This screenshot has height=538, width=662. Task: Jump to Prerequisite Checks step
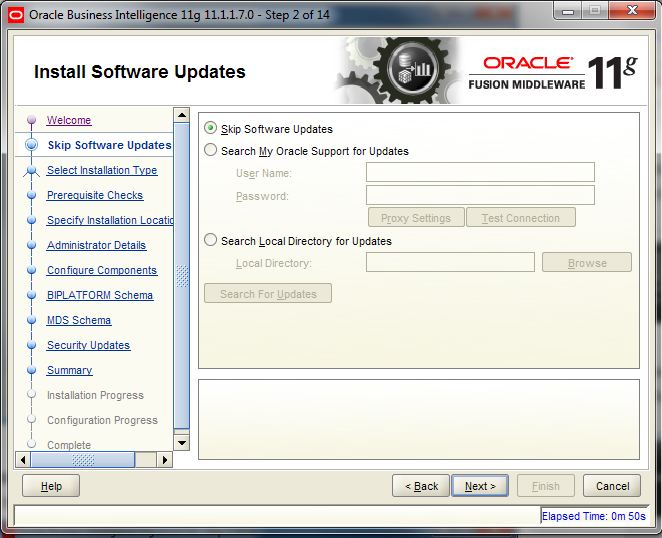coord(95,195)
